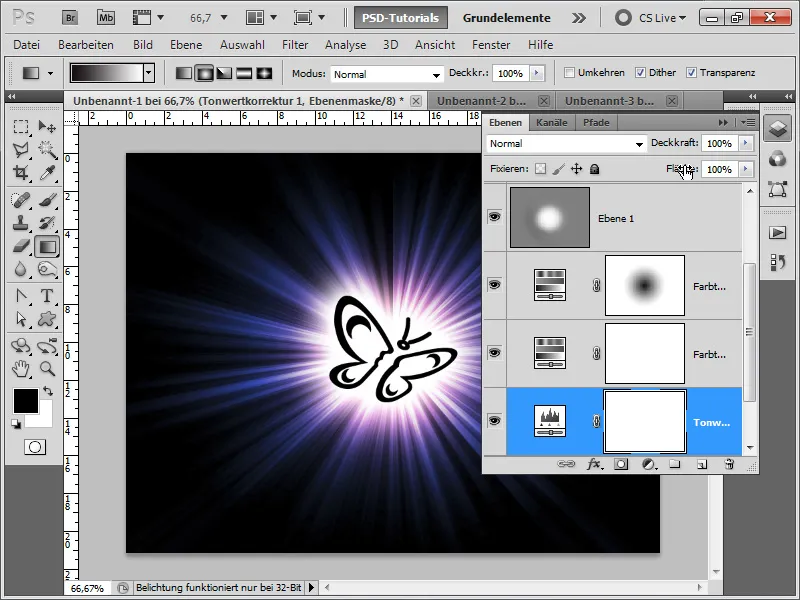Image resolution: width=800 pixels, height=600 pixels.
Task: Open the Modus blend mode dropdown
Action: (x=386, y=74)
